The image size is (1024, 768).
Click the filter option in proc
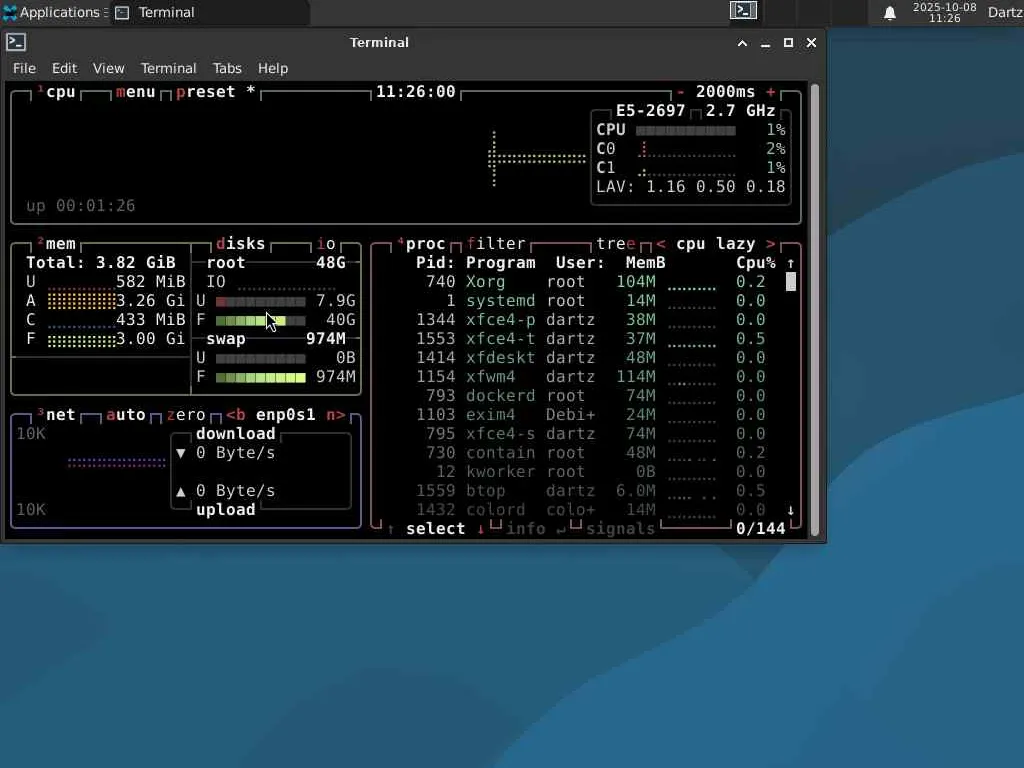tap(496, 244)
